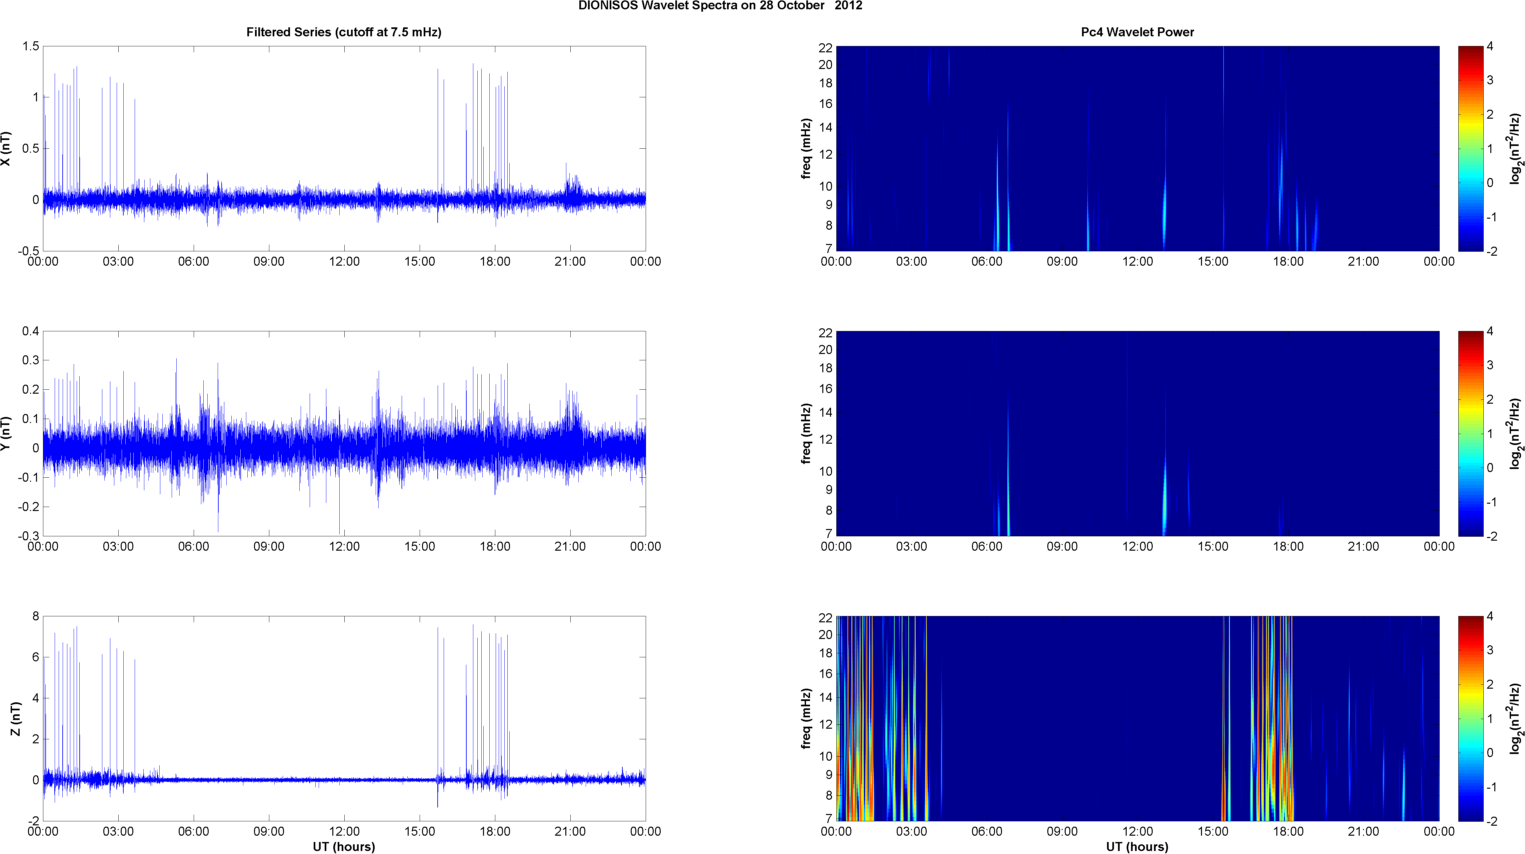
Task: Click inside the Y (nT) filtered series plot
Action: (x=344, y=433)
